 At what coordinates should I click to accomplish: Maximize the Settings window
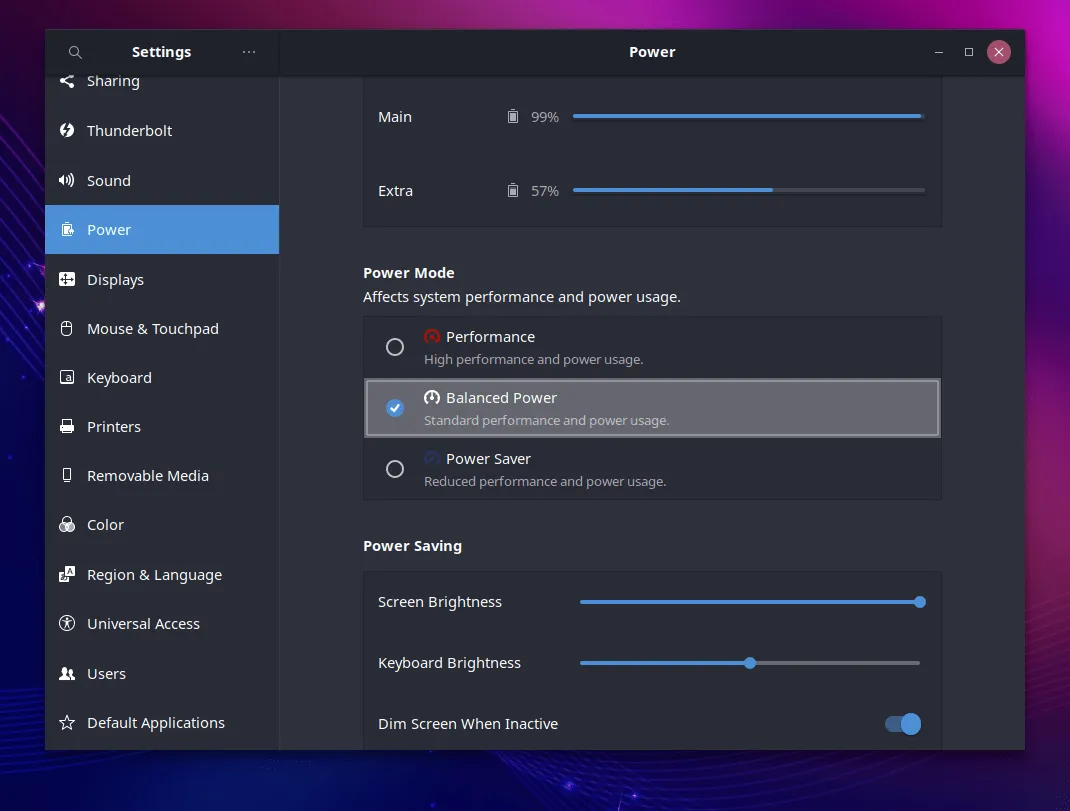968,52
